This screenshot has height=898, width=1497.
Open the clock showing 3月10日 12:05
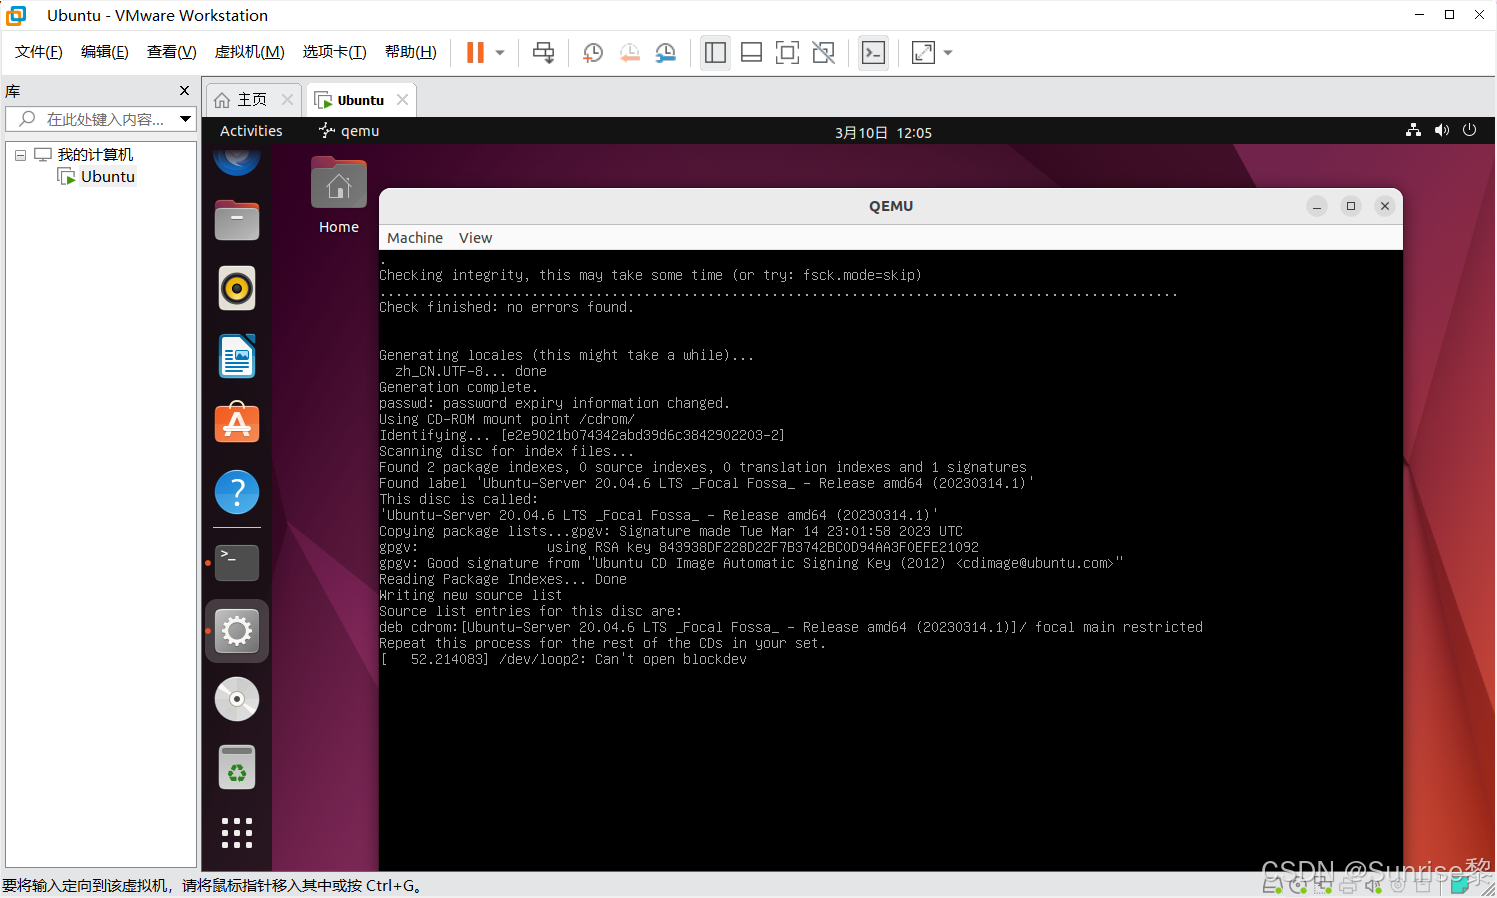click(883, 132)
